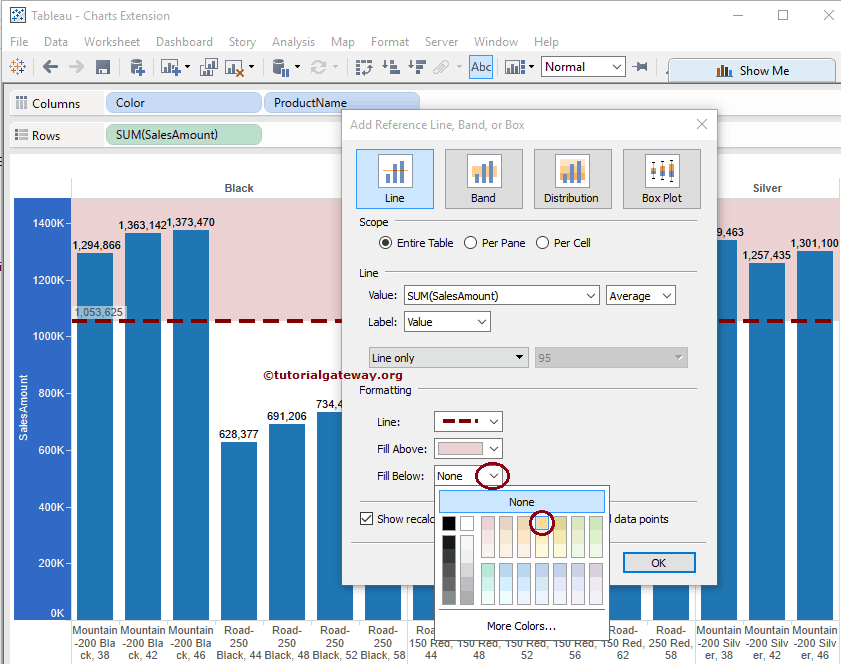The width and height of the screenshot is (841, 664).
Task: Select the Line reference type icon
Action: (x=394, y=178)
